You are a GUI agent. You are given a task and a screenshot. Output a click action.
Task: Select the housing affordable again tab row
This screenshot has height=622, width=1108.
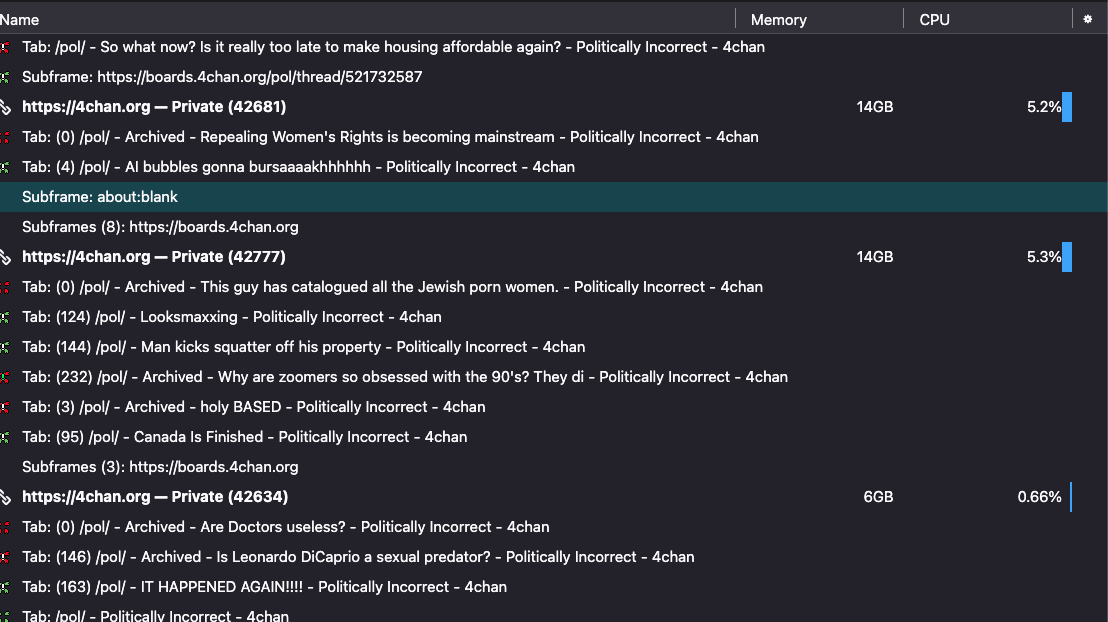click(x=393, y=47)
